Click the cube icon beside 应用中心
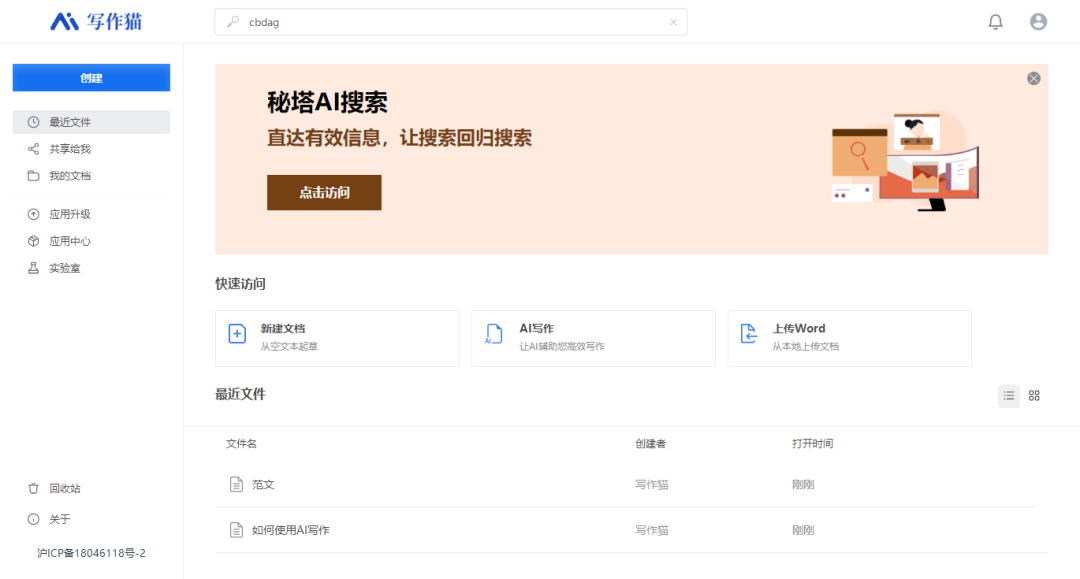This screenshot has width=1080, height=579. (x=33, y=241)
